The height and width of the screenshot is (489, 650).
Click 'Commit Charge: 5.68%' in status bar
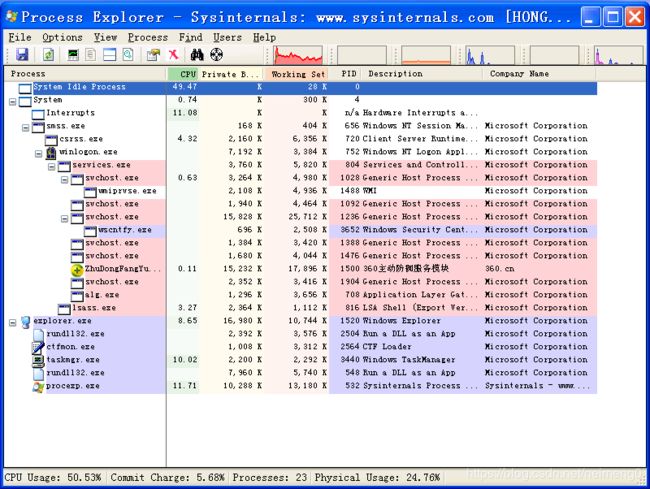click(167, 478)
